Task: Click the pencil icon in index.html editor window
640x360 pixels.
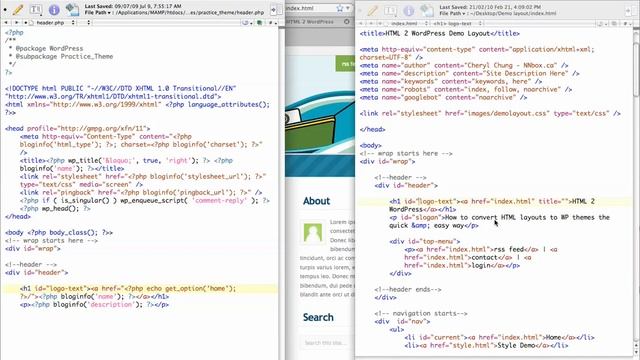Action: coord(372,11)
